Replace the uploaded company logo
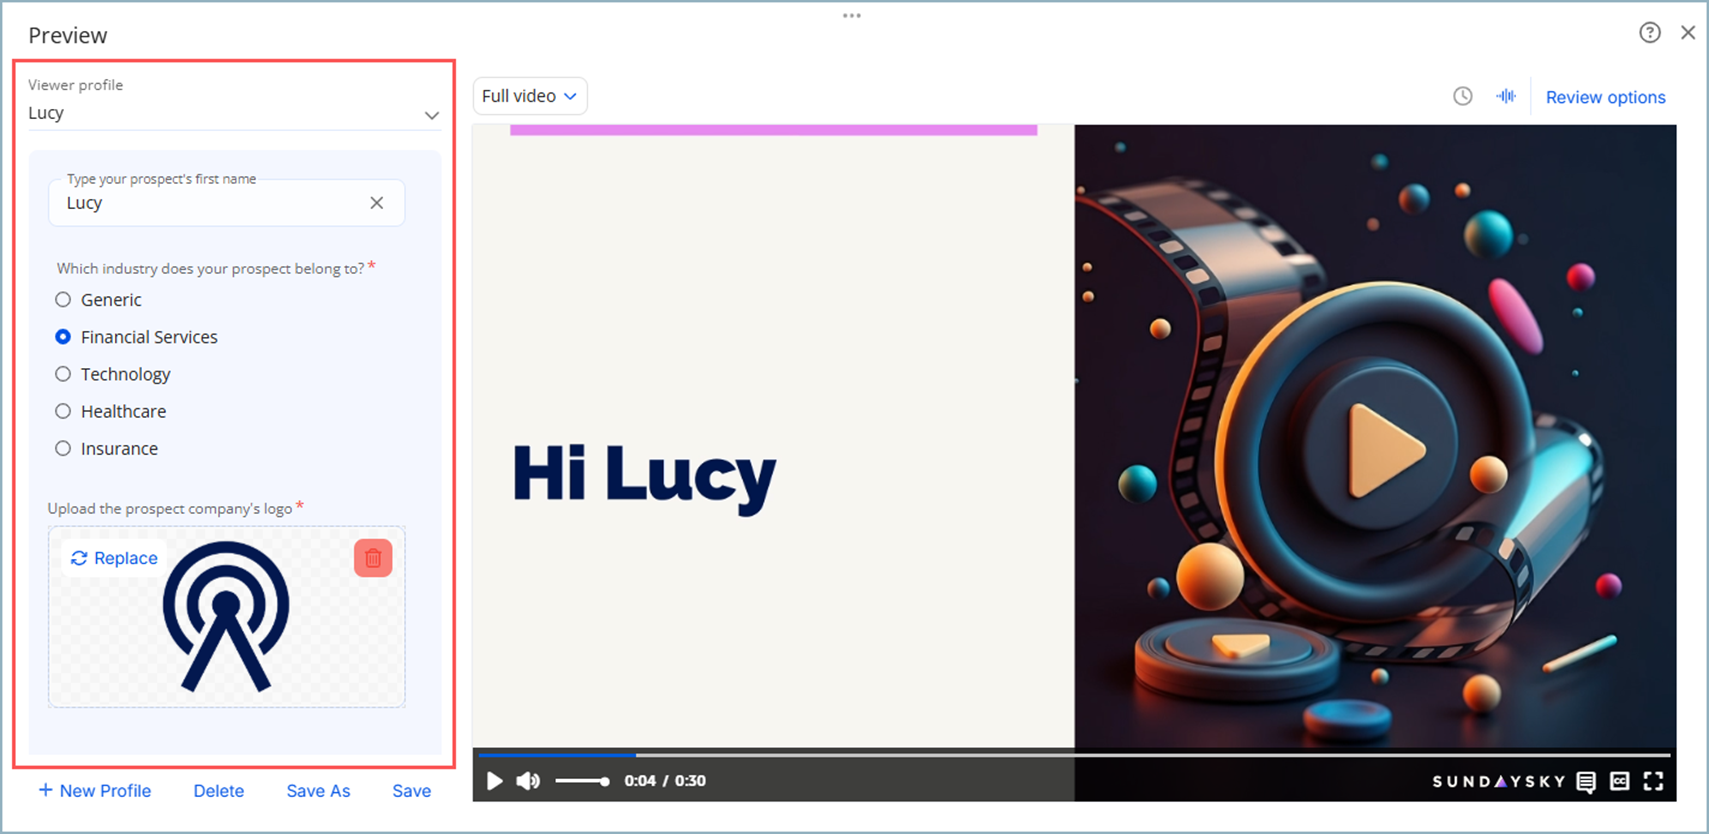Viewport: 1709px width, 834px height. click(x=114, y=558)
